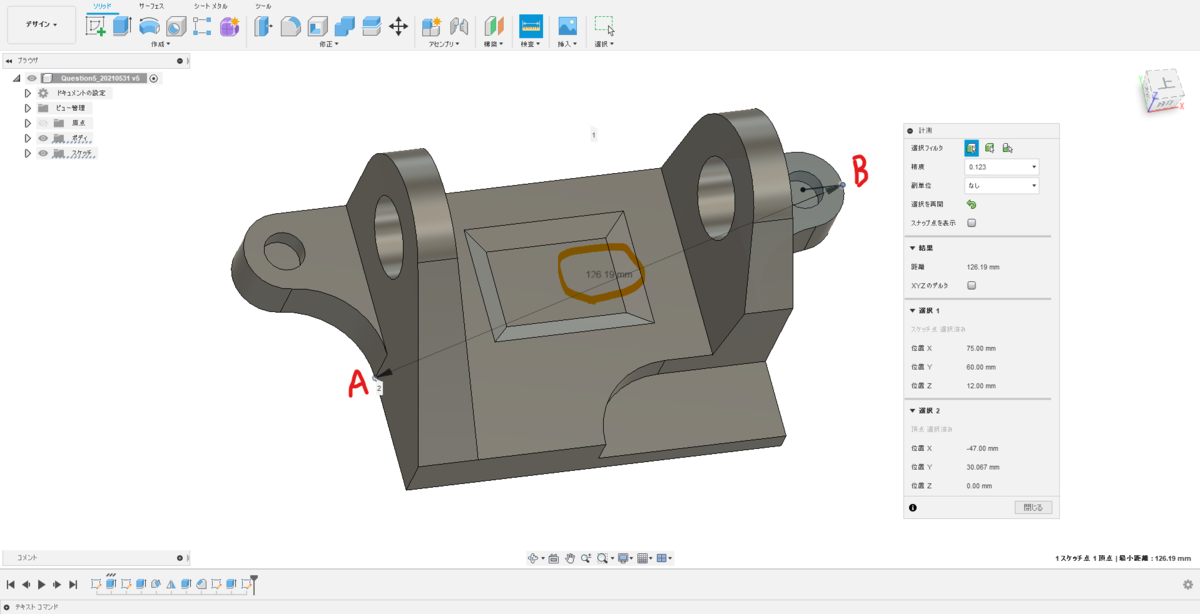Open the 検査 menu
This screenshot has height=614, width=1200.
click(x=530, y=44)
